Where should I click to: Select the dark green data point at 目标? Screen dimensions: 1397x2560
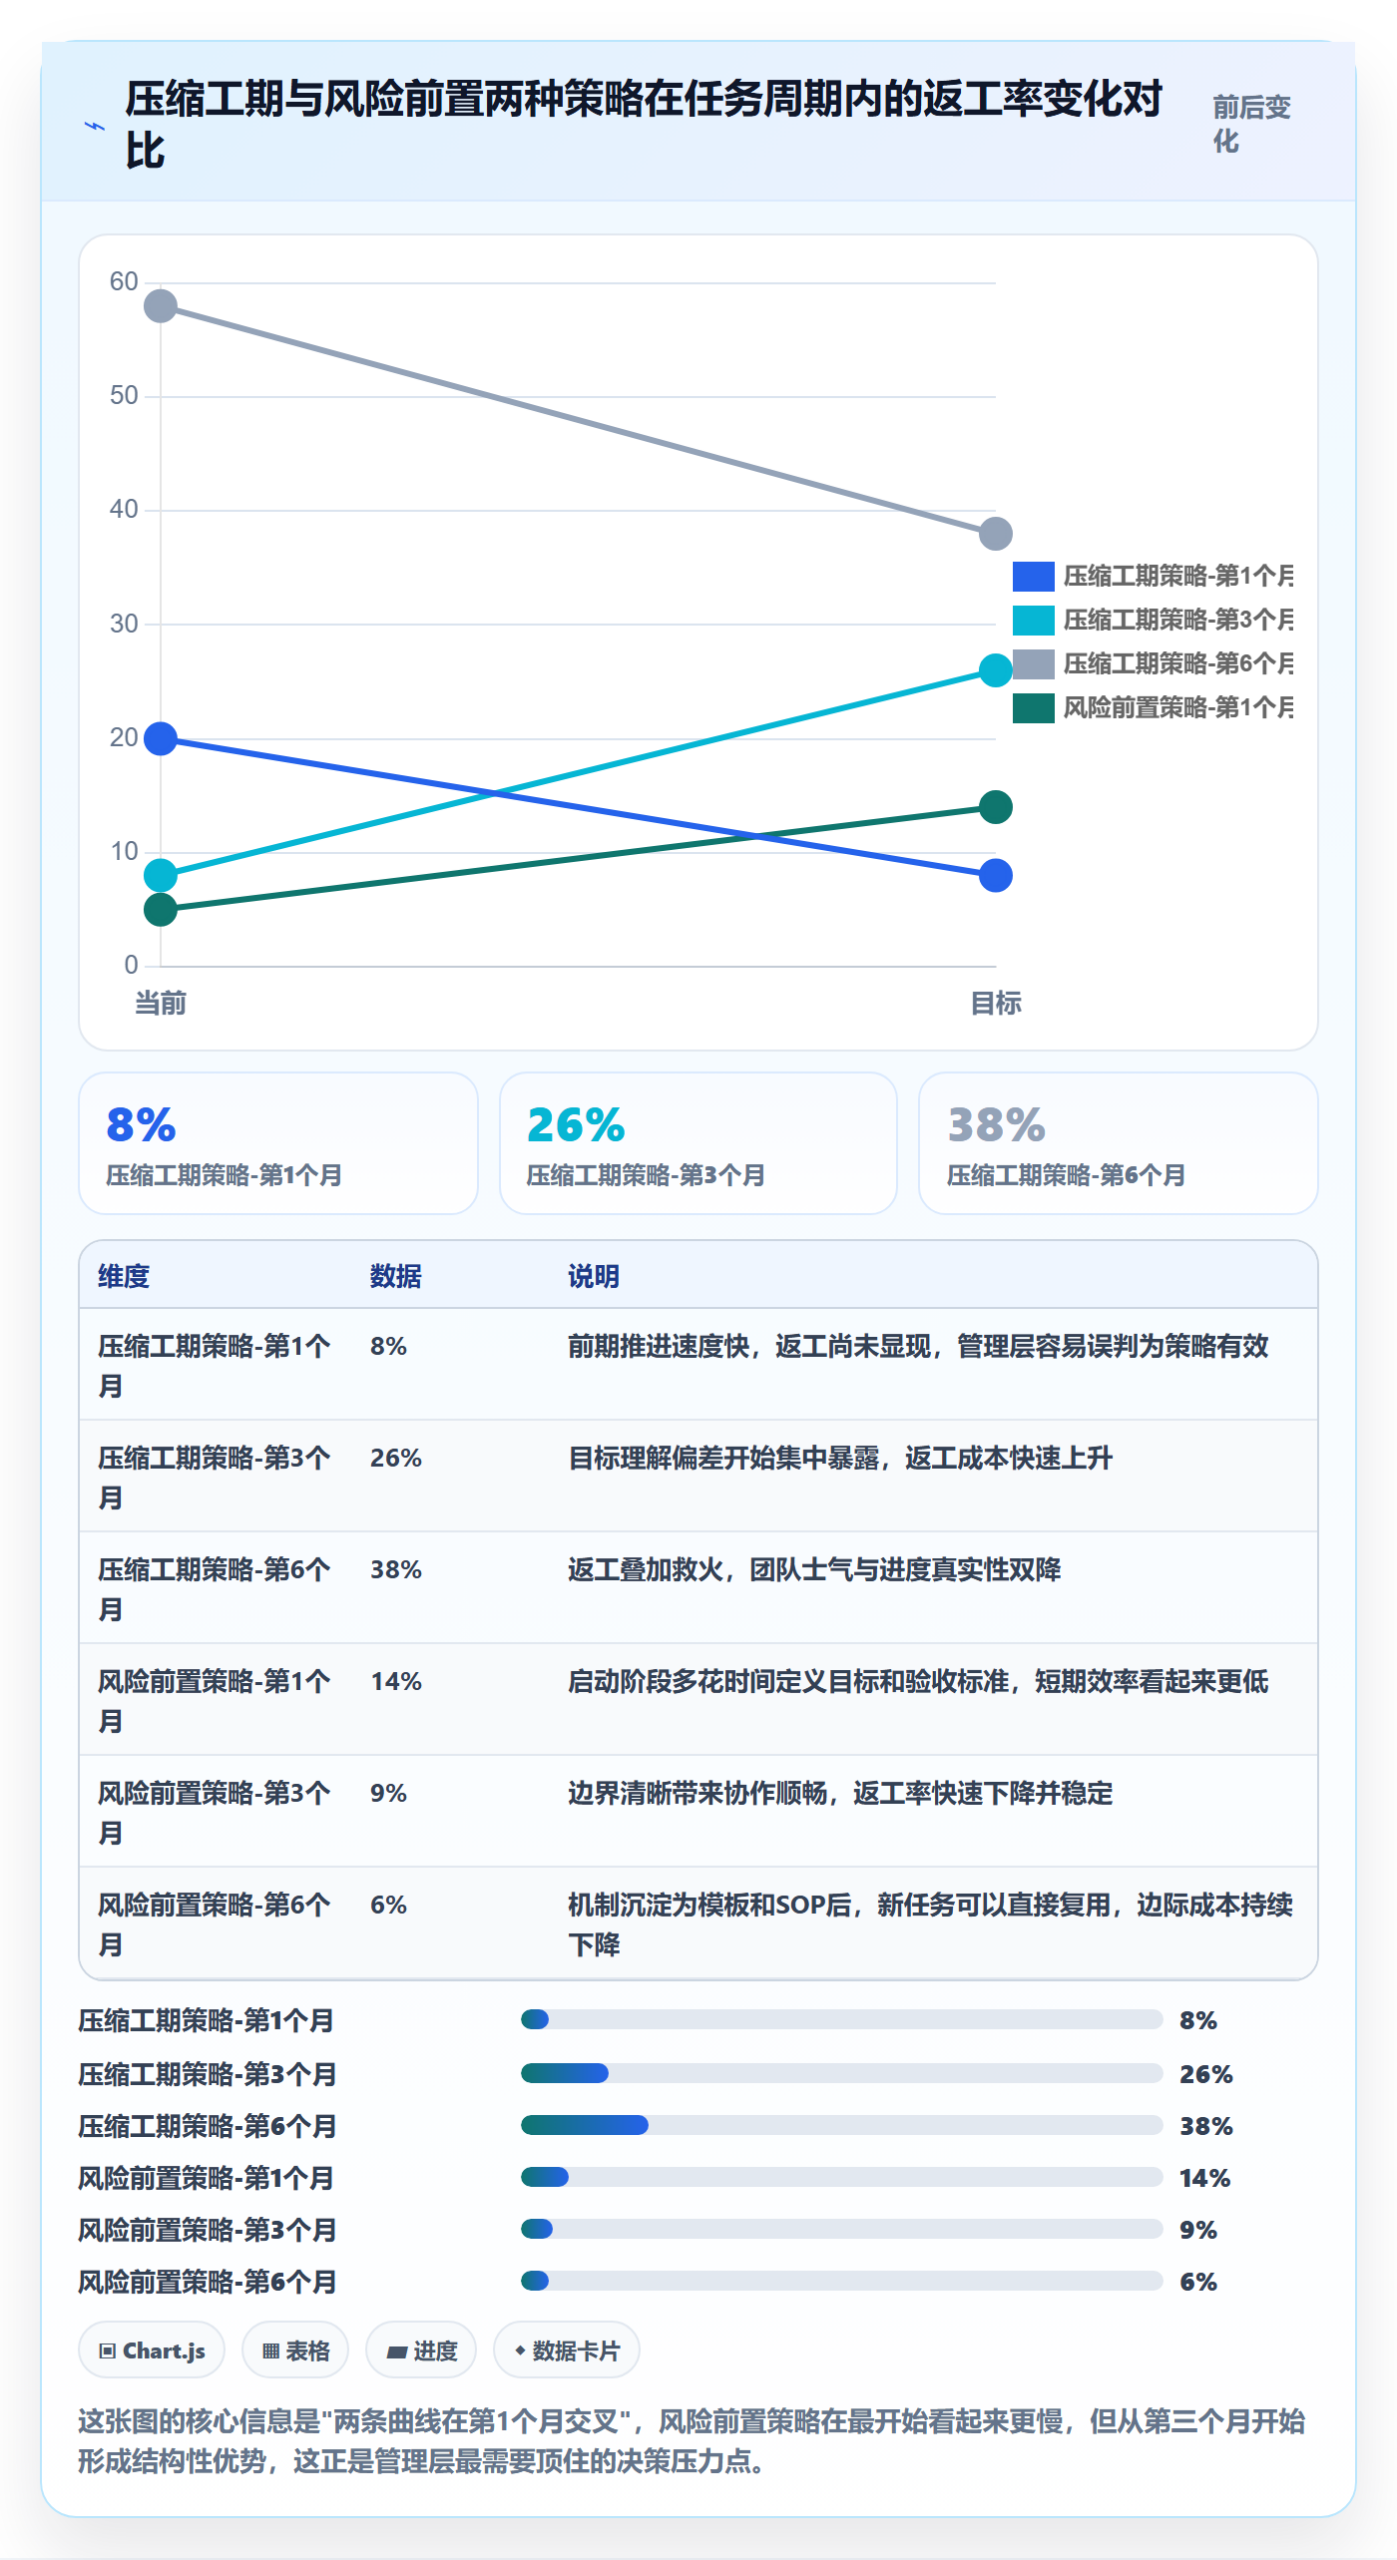pos(995,807)
